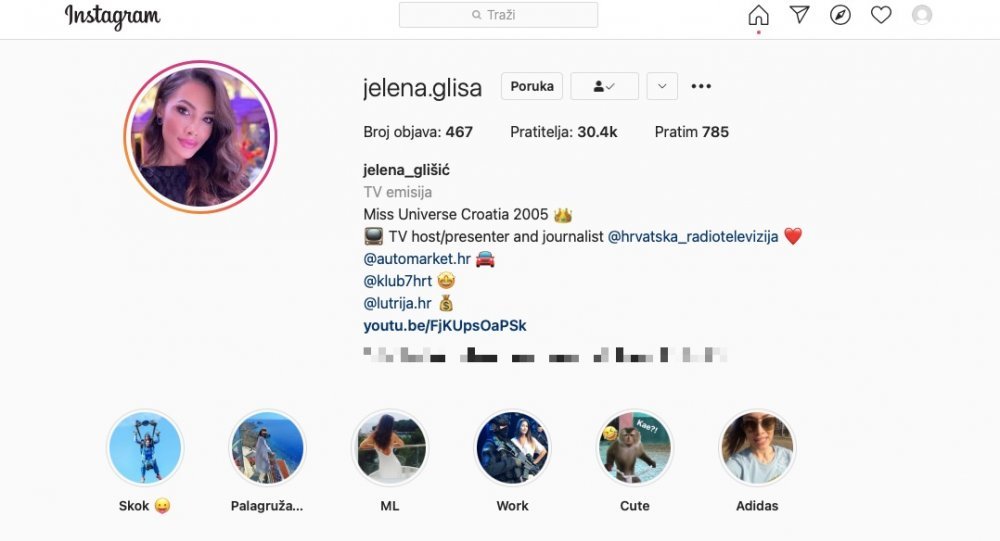Click the Instagram logo

click(x=112, y=17)
